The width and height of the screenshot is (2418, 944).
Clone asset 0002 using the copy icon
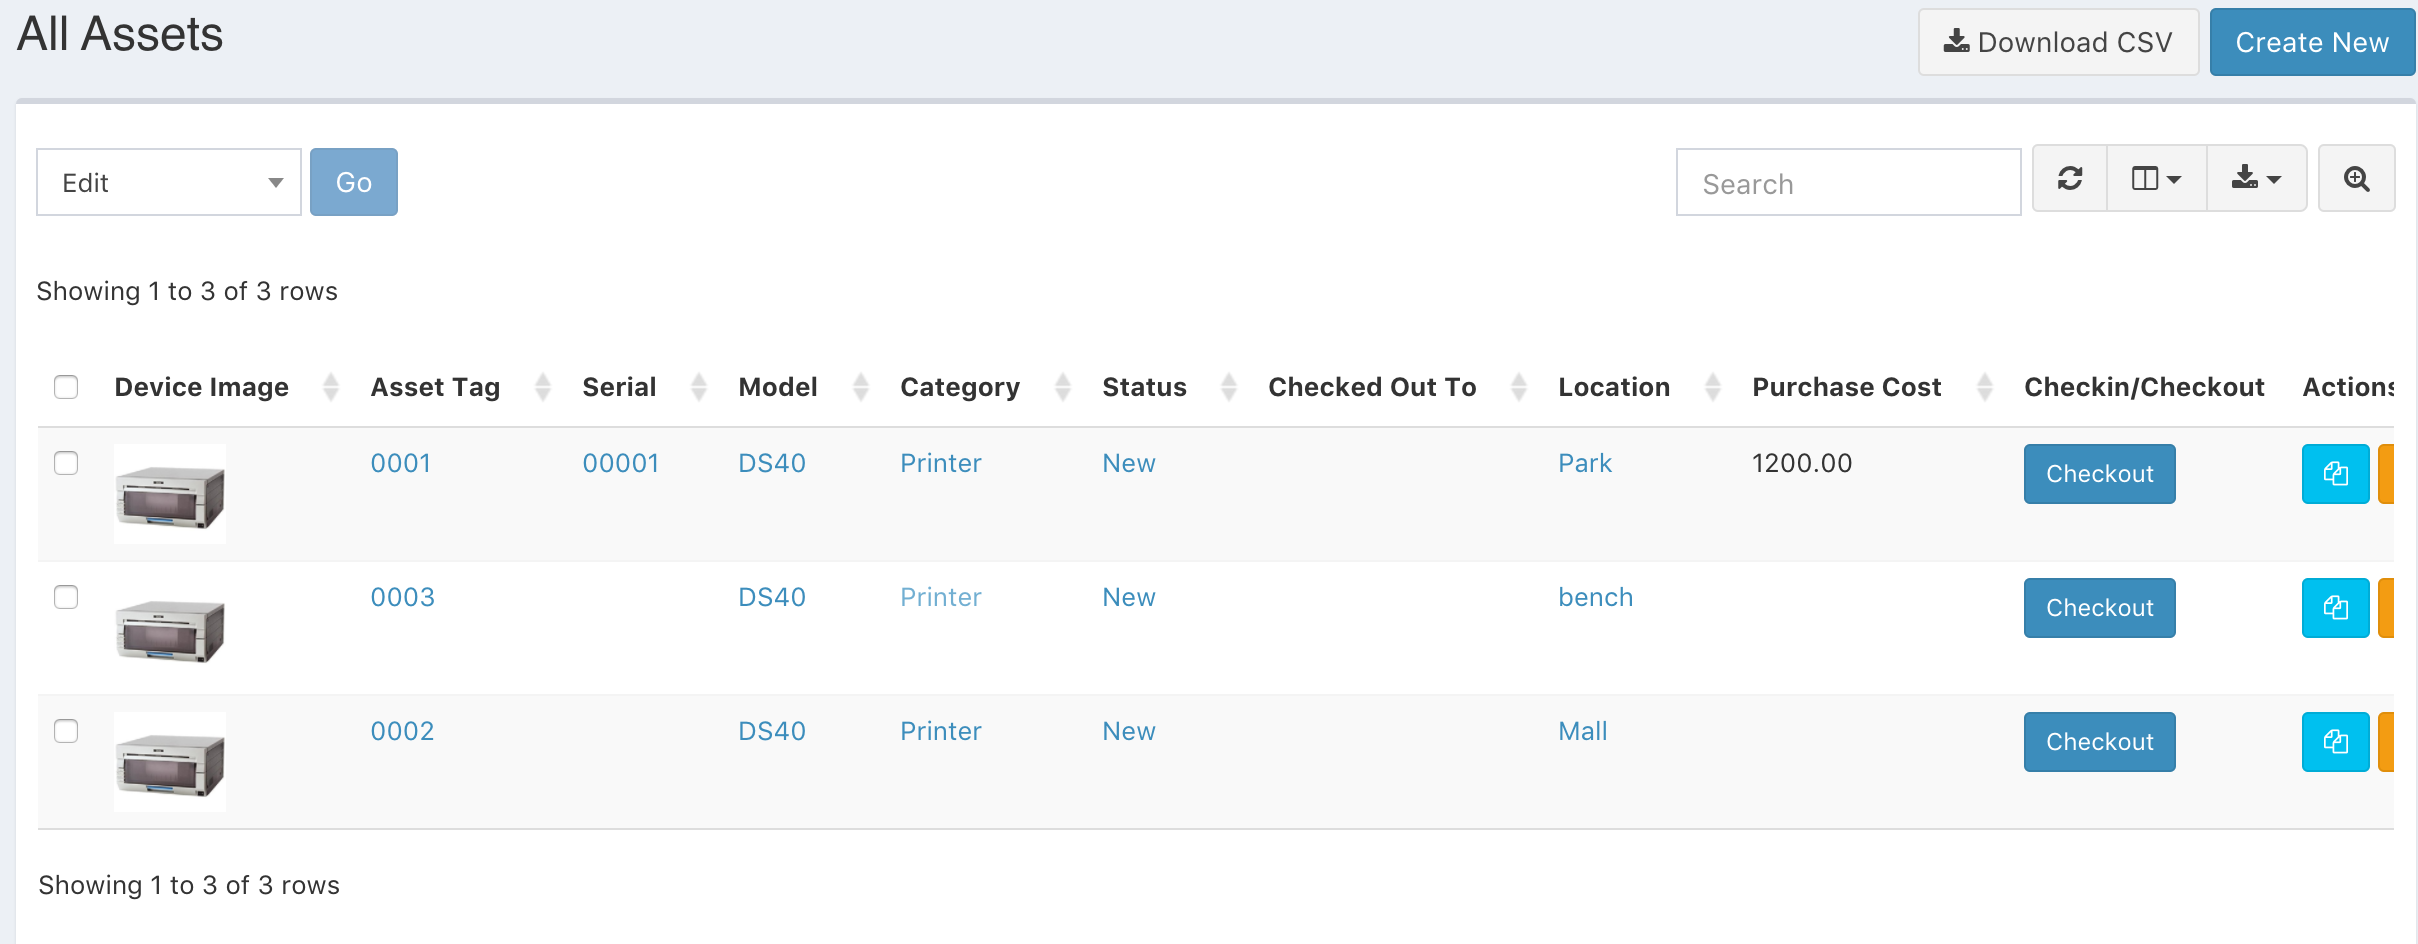[x=2336, y=741]
